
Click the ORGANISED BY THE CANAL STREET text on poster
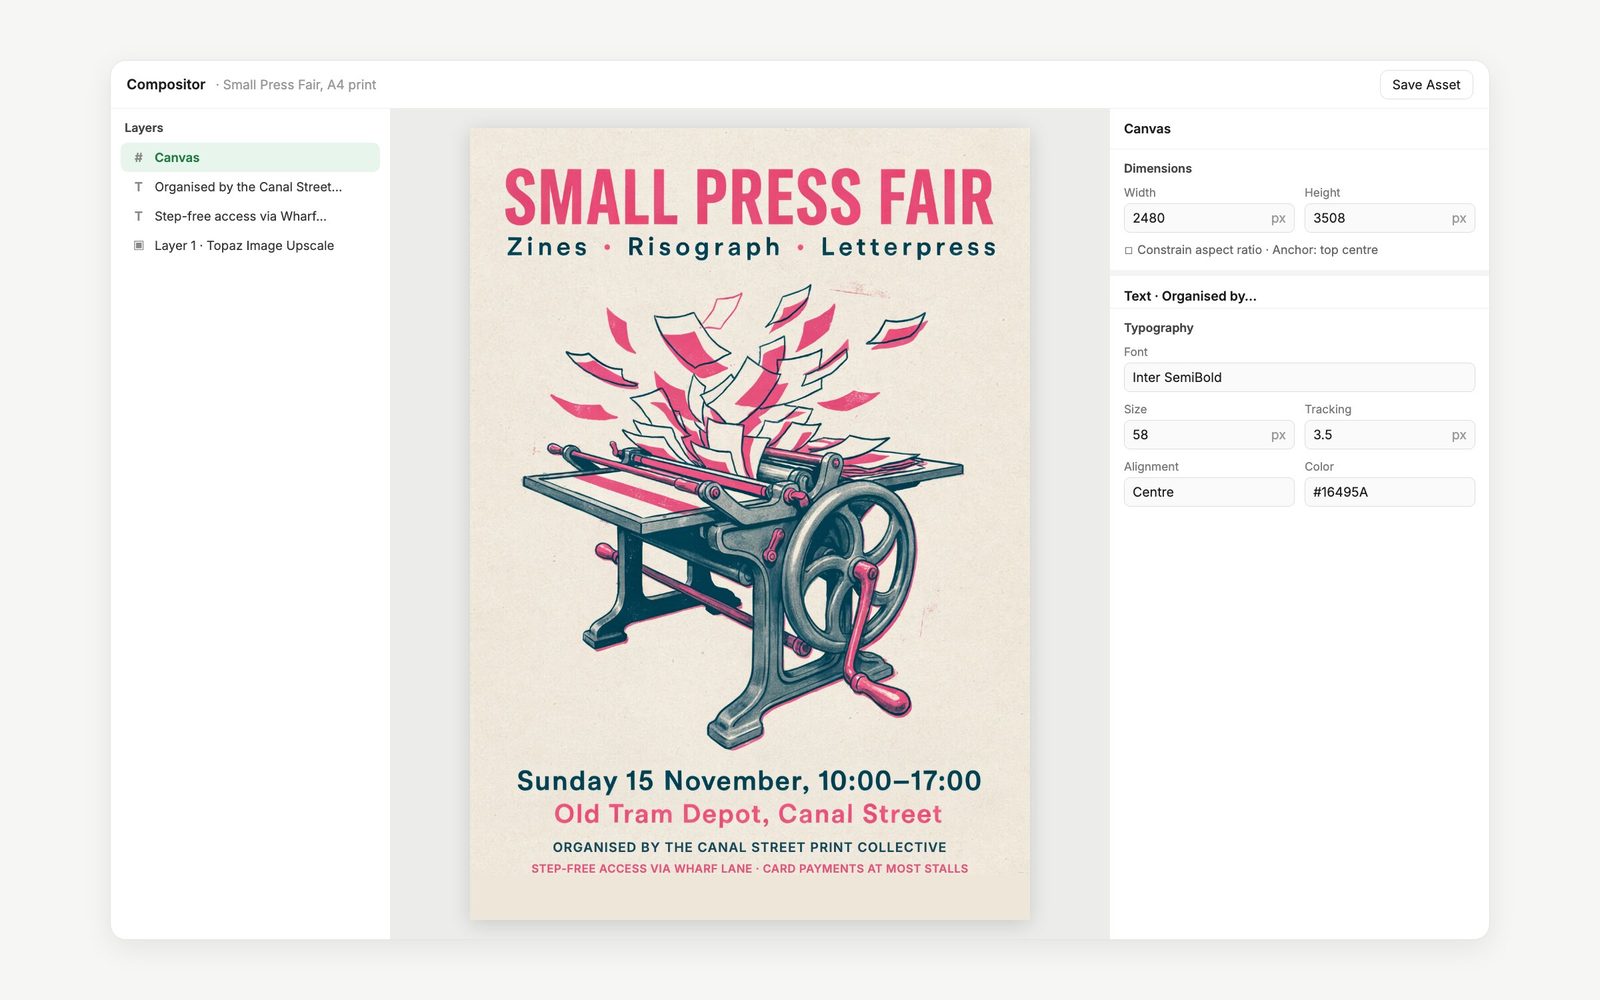[749, 847]
